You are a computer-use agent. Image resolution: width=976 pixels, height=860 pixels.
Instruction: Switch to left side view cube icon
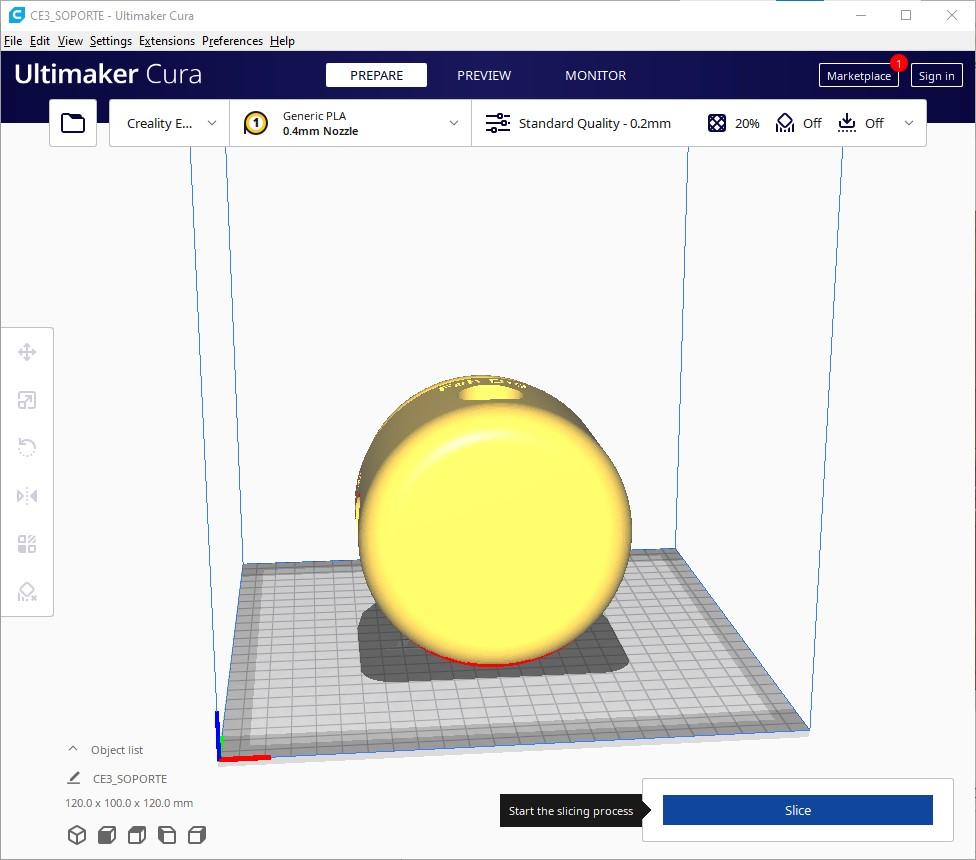coord(167,835)
